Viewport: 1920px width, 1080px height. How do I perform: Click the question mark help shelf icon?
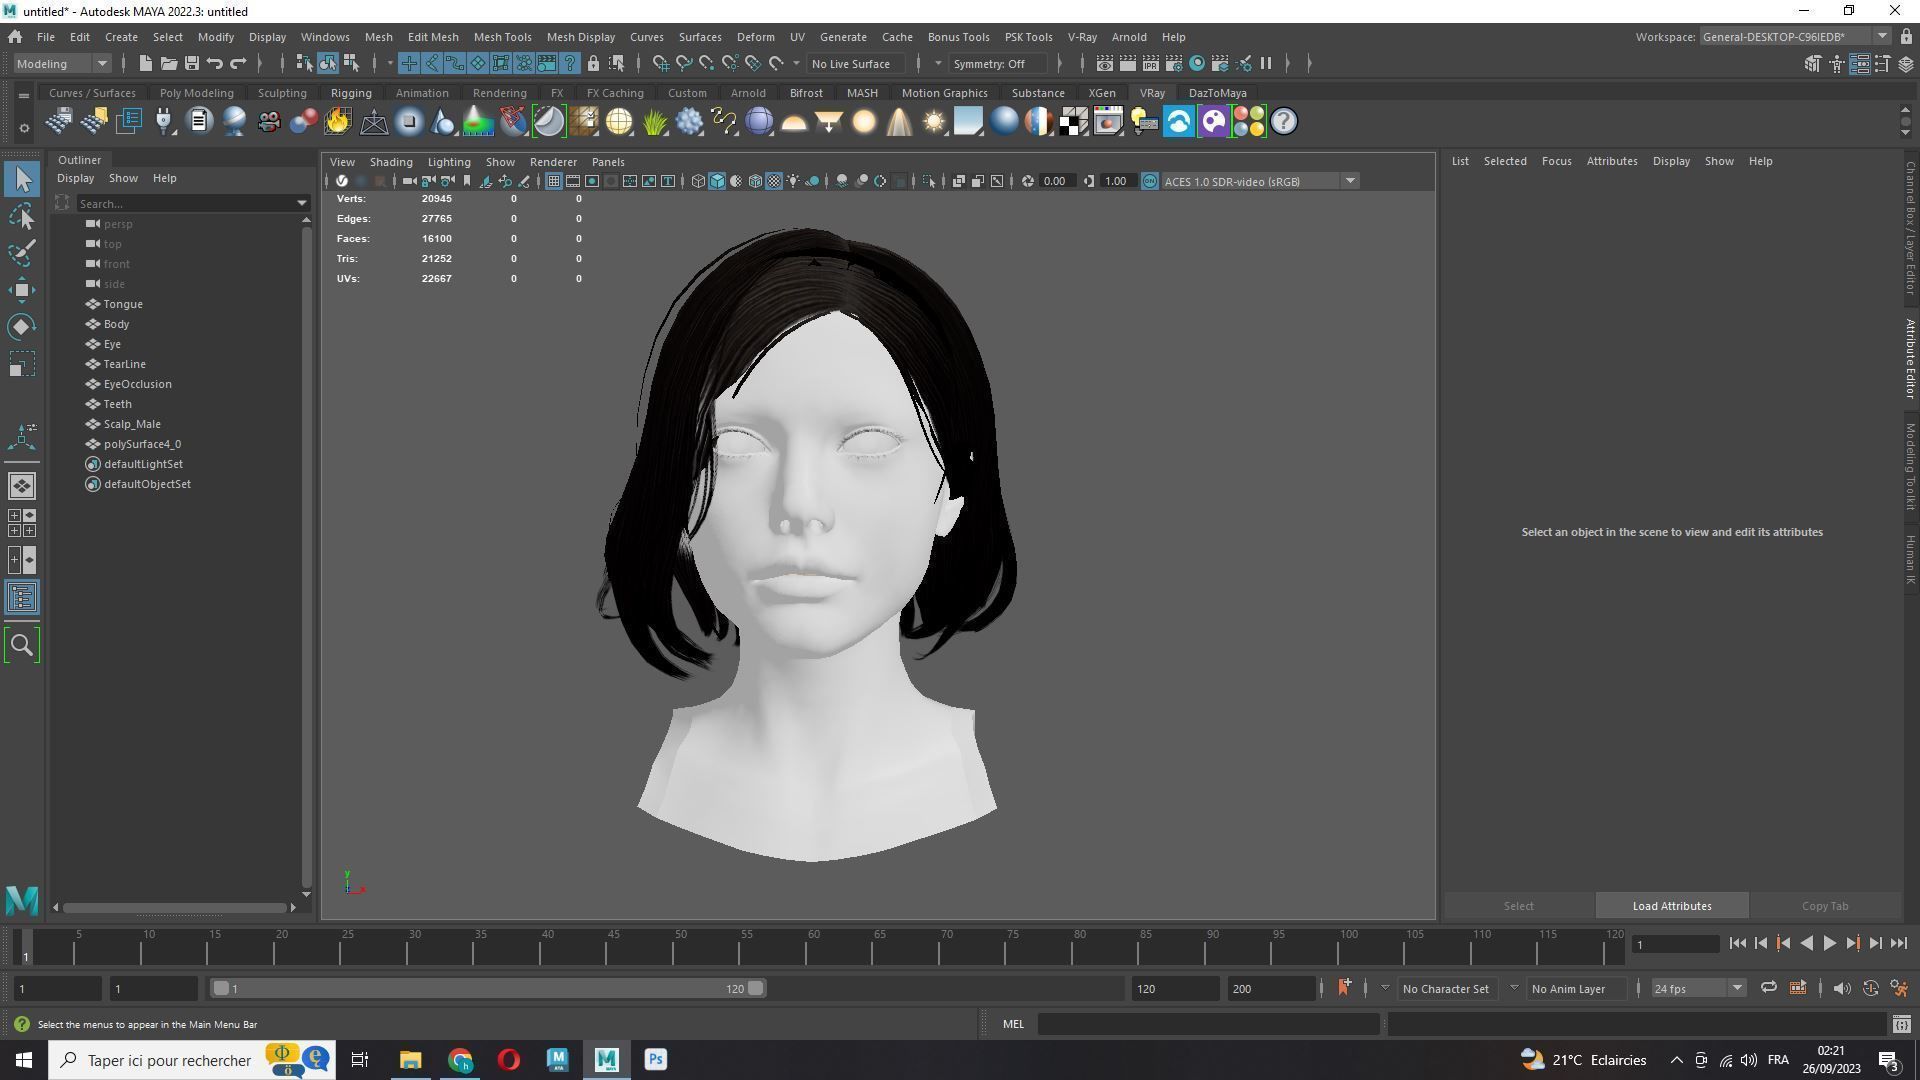1284,122
